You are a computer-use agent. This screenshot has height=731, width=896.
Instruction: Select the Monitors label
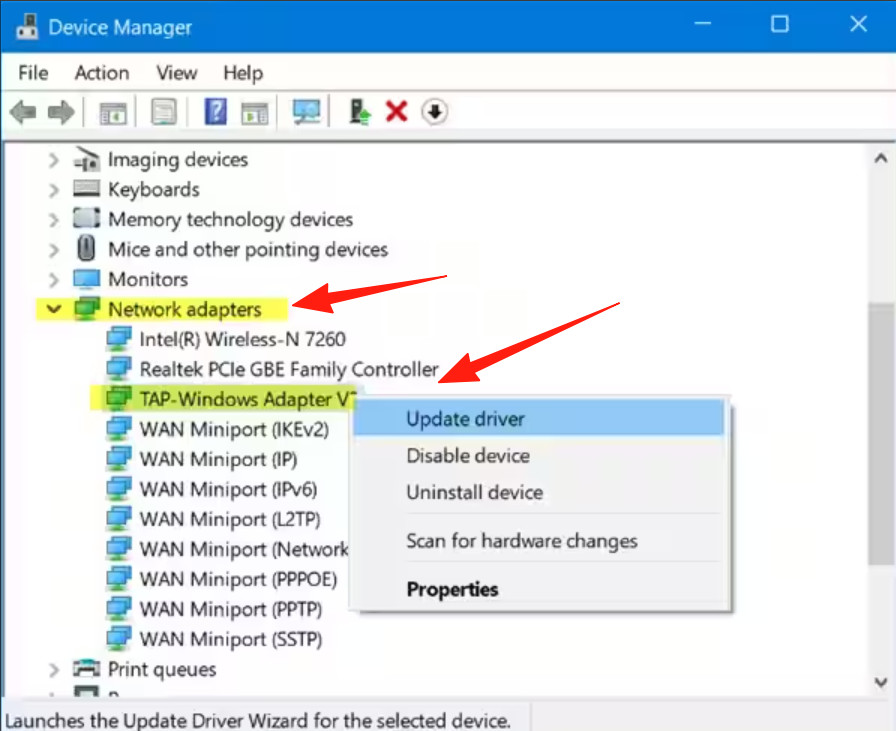click(x=148, y=279)
